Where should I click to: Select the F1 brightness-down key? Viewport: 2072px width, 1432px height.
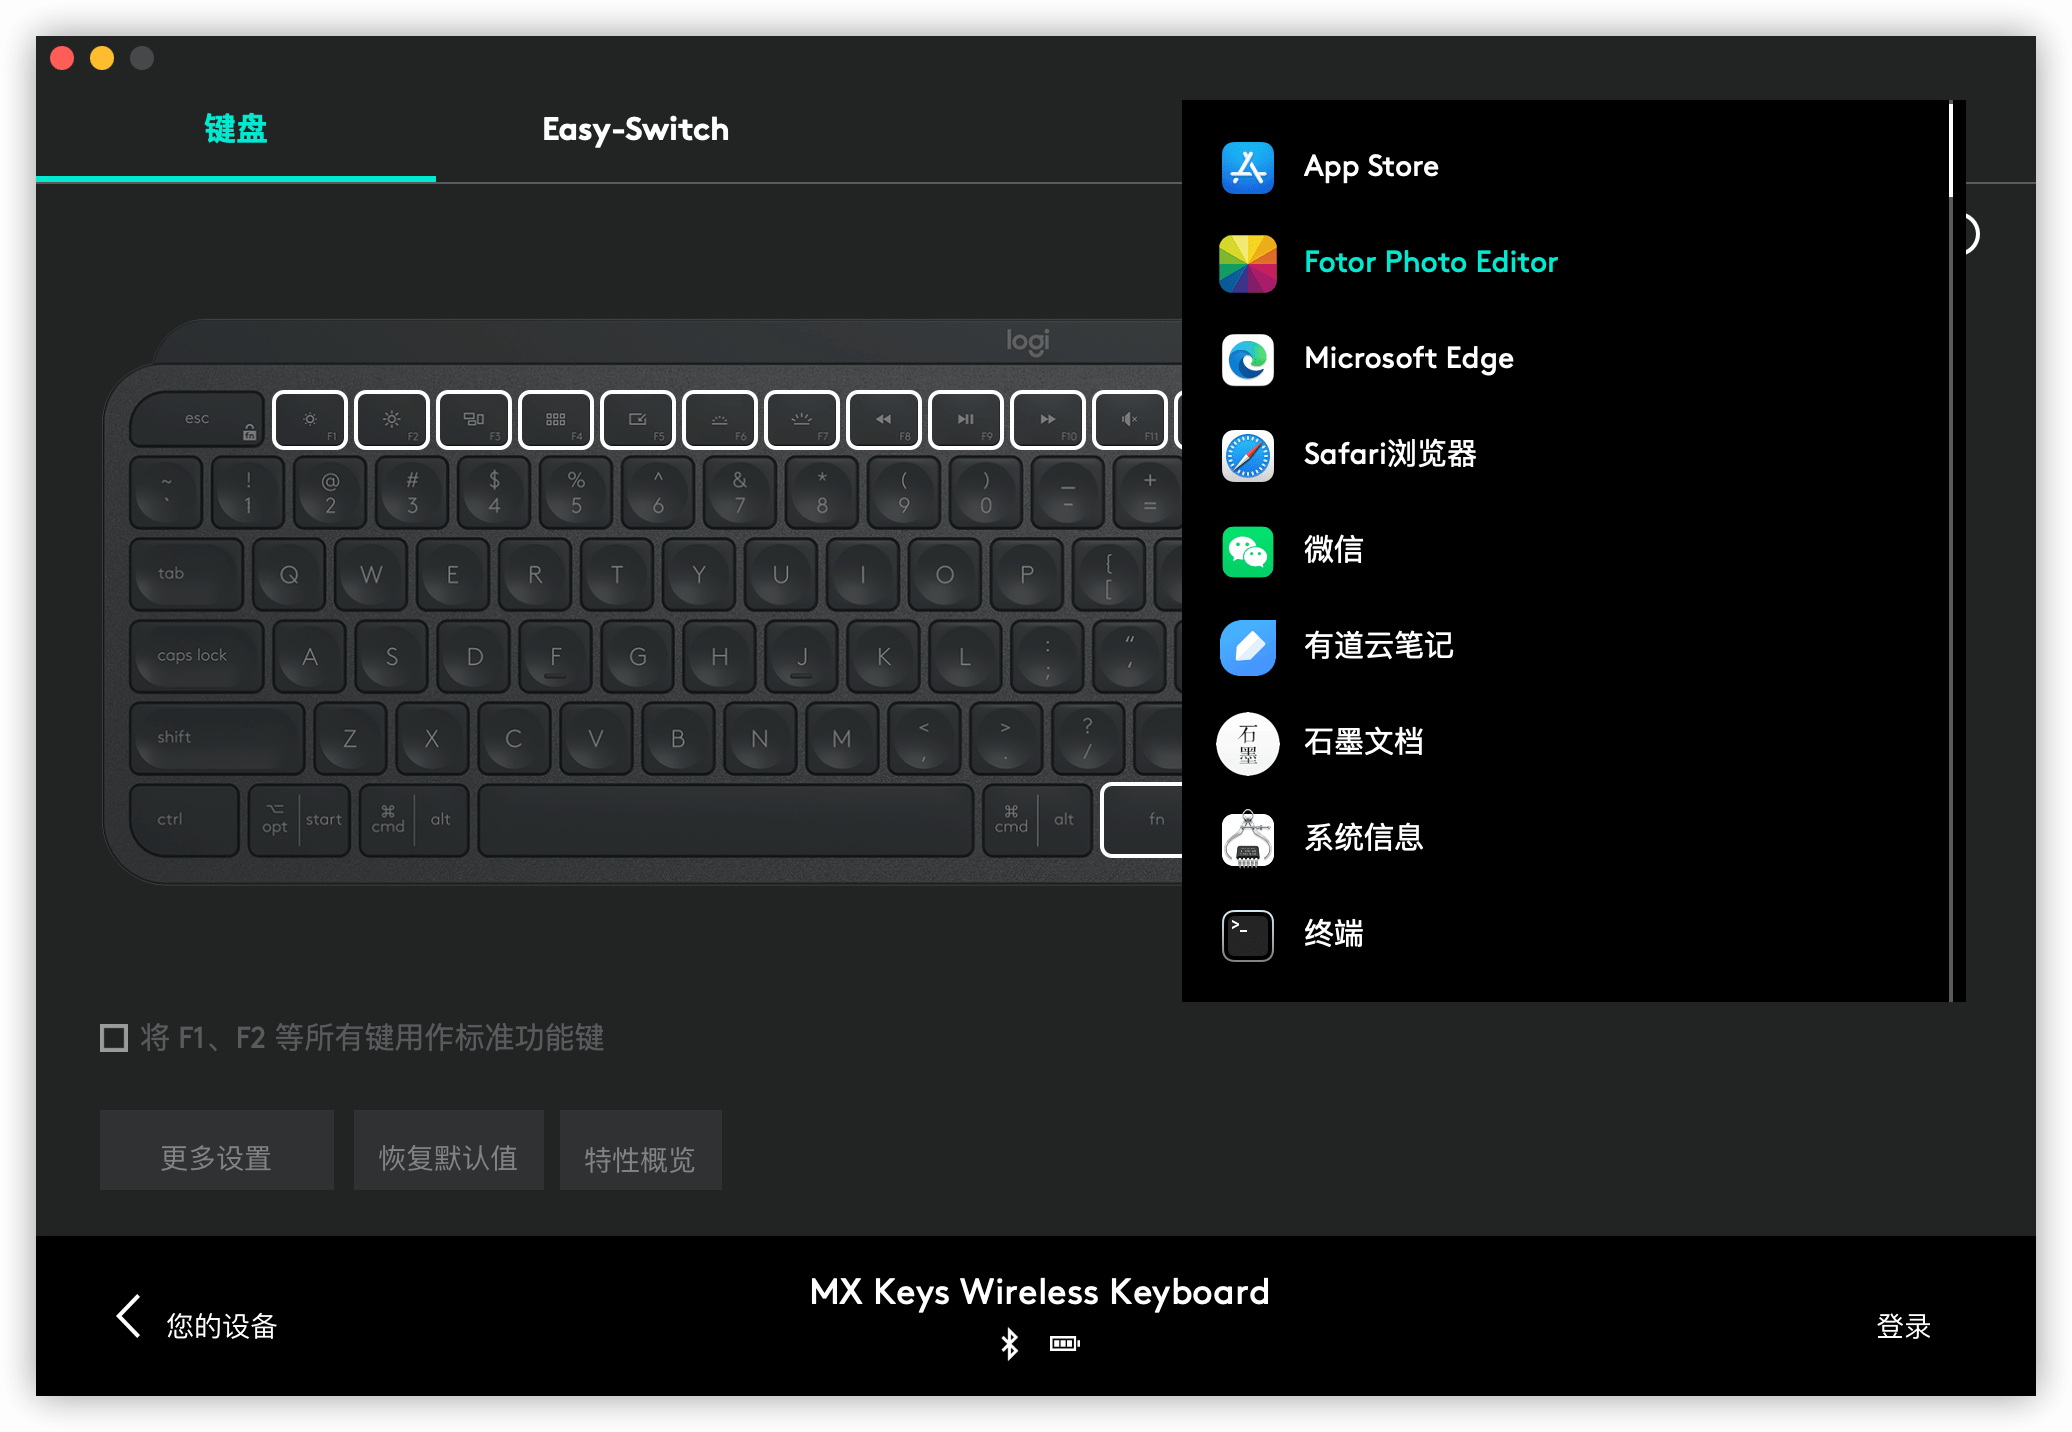click(x=310, y=420)
